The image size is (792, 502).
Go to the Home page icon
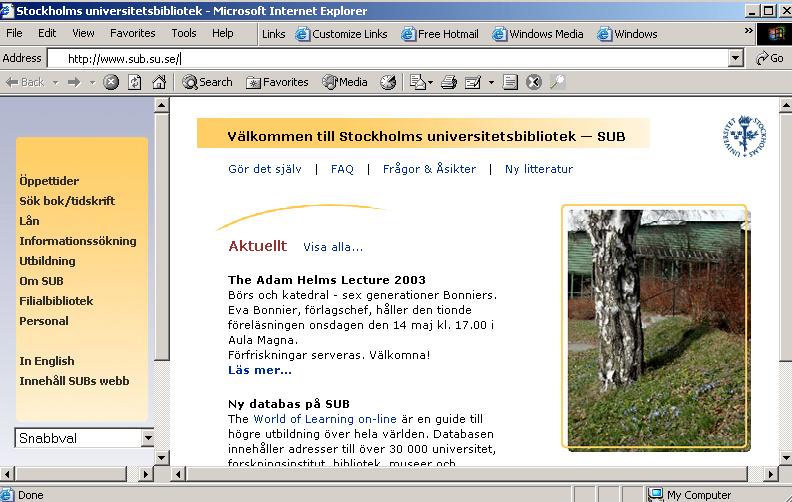point(159,82)
